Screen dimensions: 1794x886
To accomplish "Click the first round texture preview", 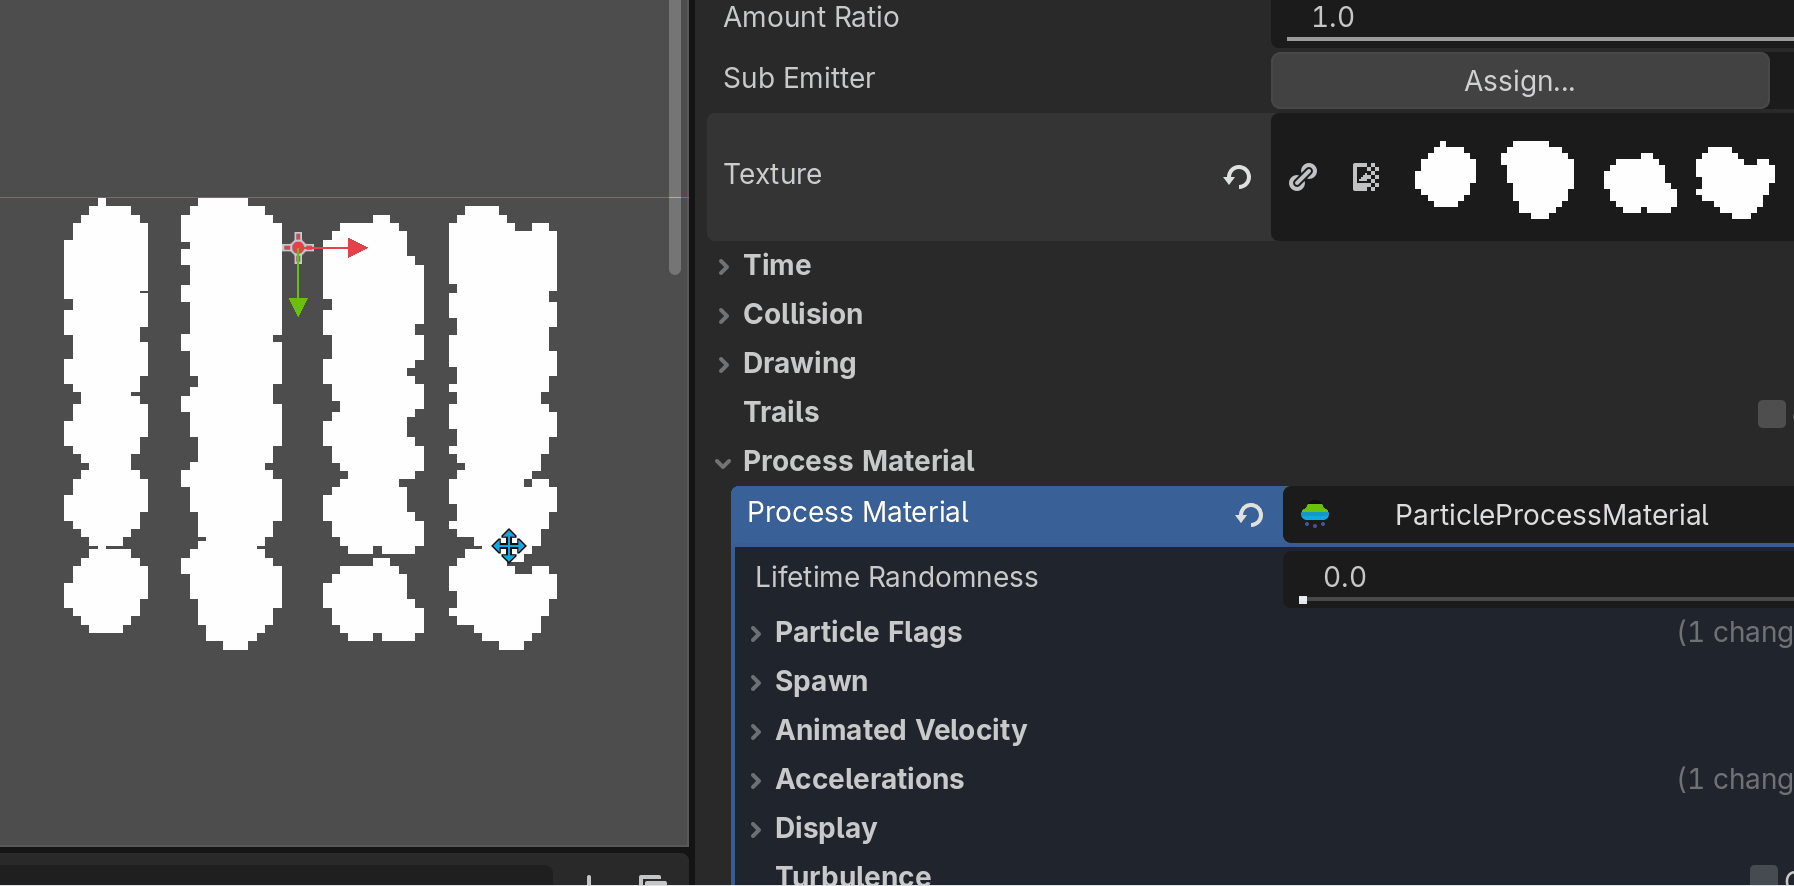I will pyautogui.click(x=1445, y=175).
